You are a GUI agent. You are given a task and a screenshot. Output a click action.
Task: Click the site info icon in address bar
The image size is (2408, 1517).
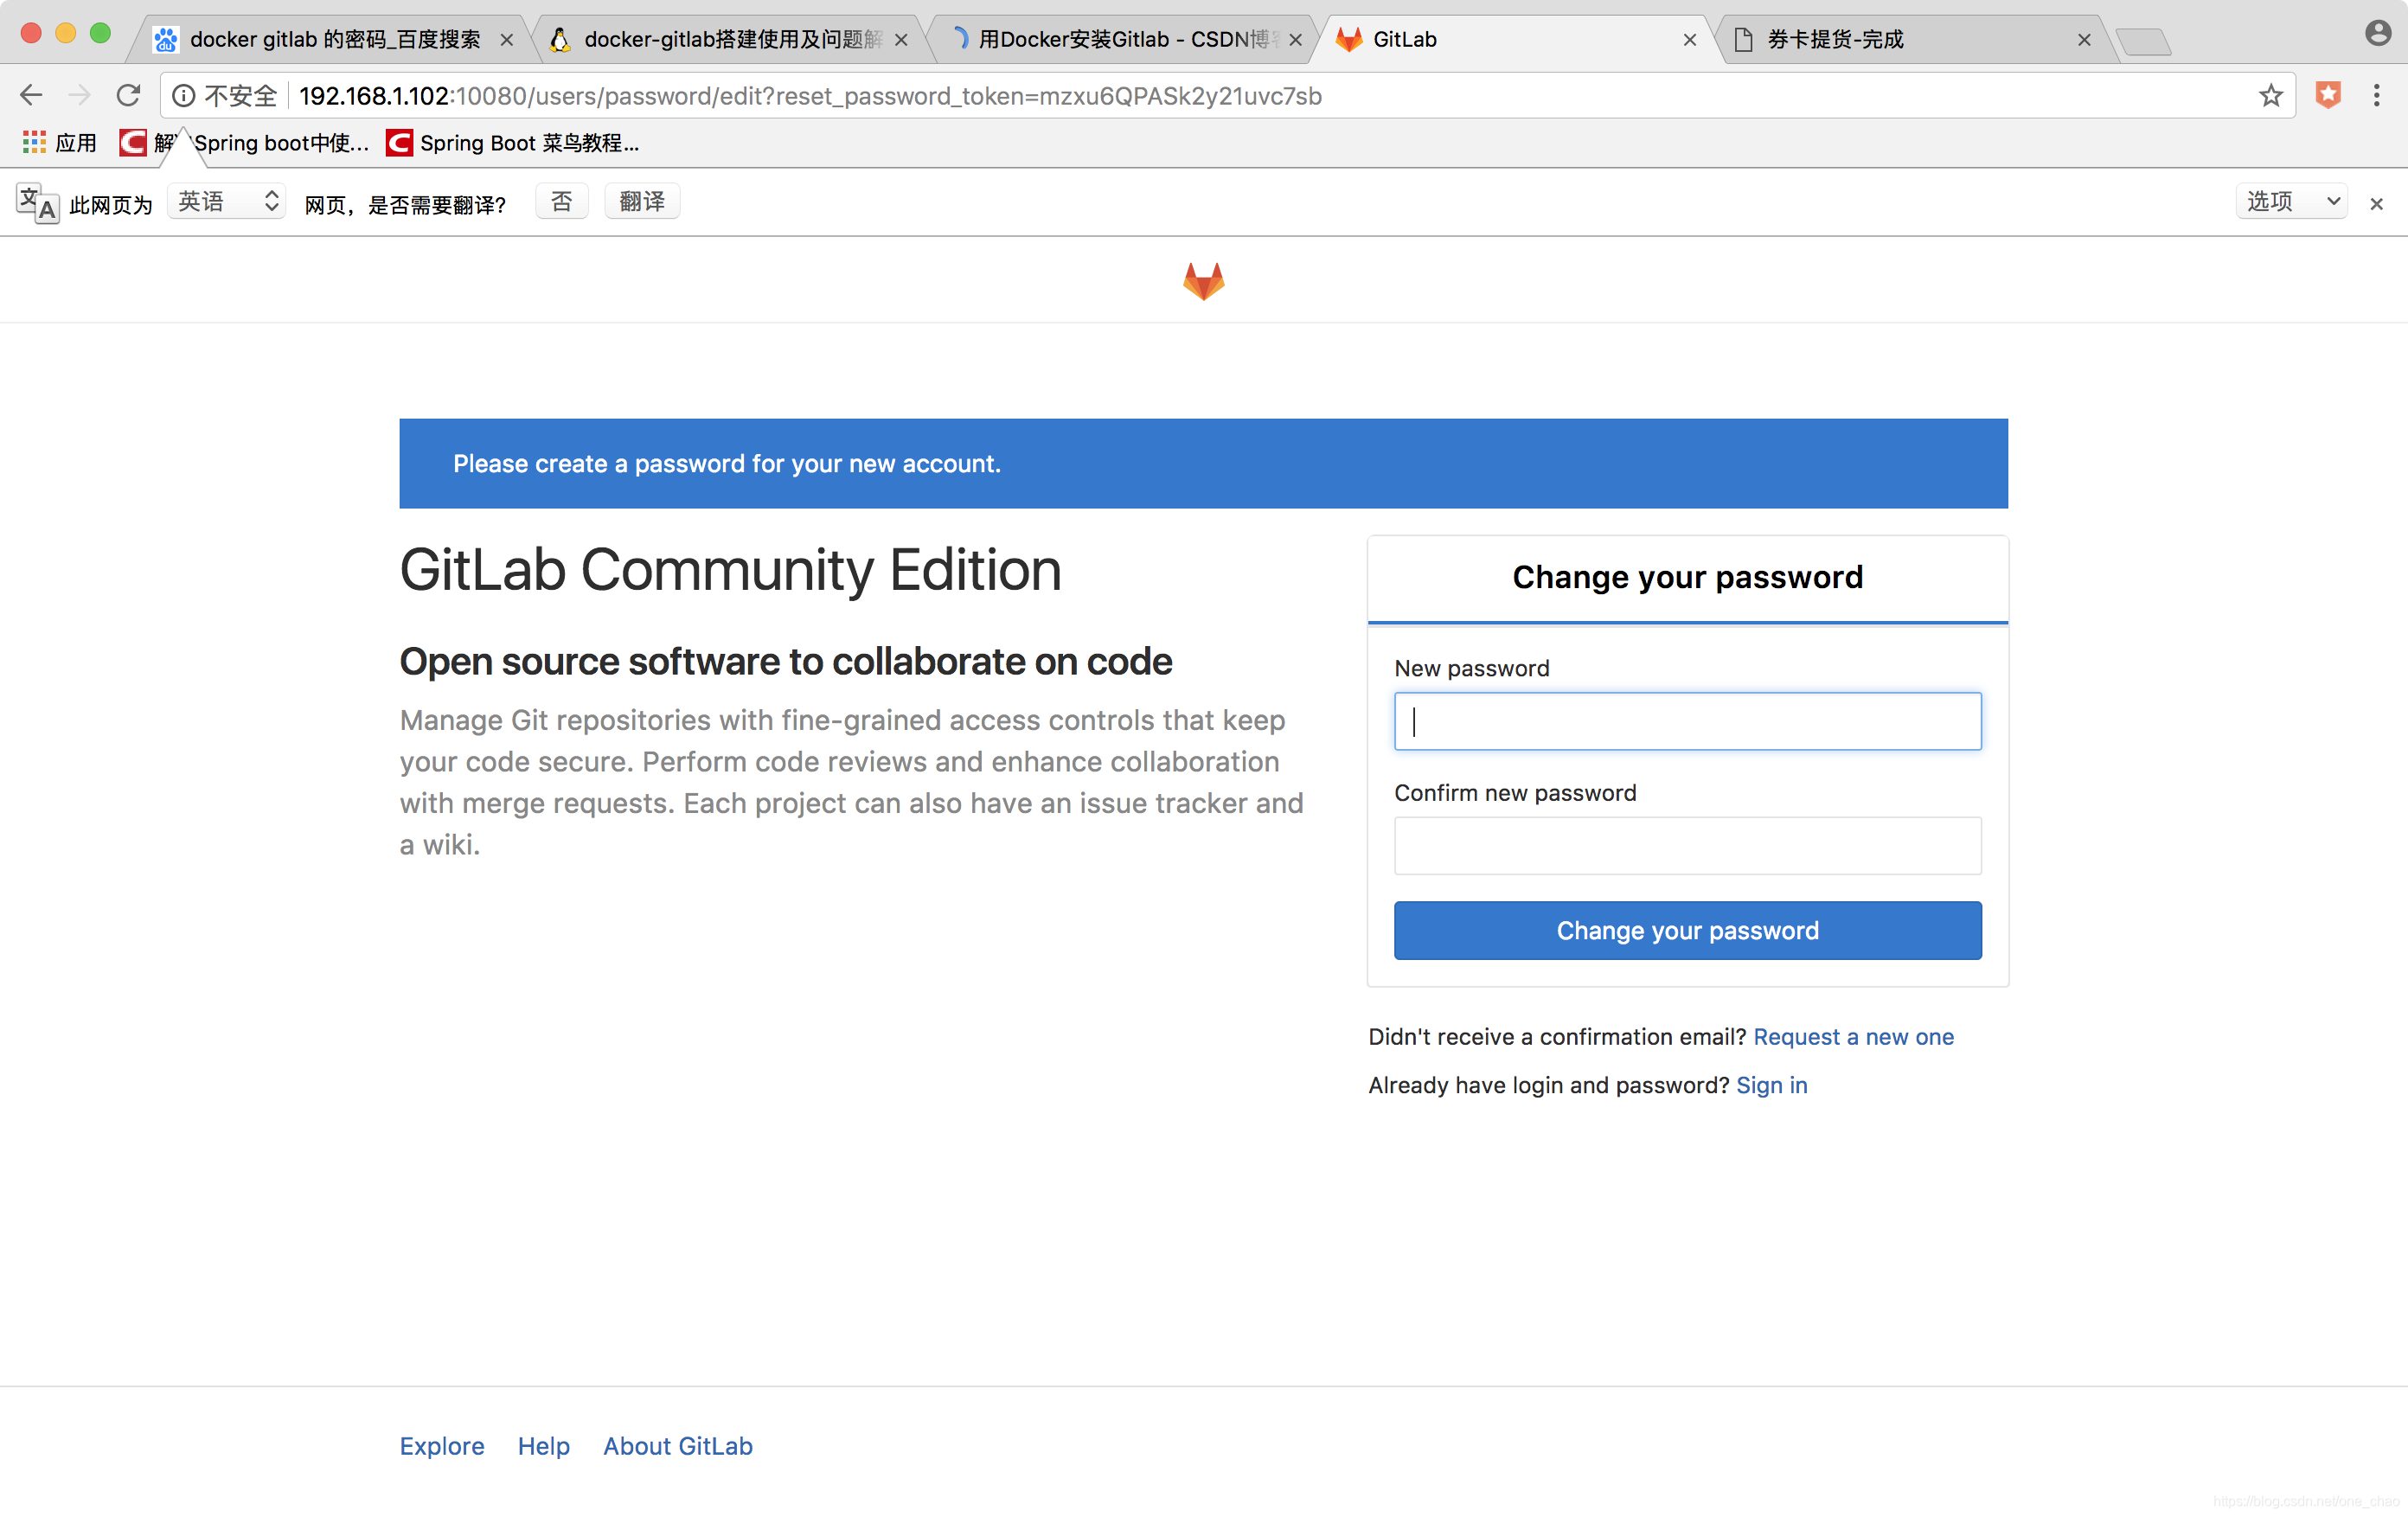click(183, 96)
